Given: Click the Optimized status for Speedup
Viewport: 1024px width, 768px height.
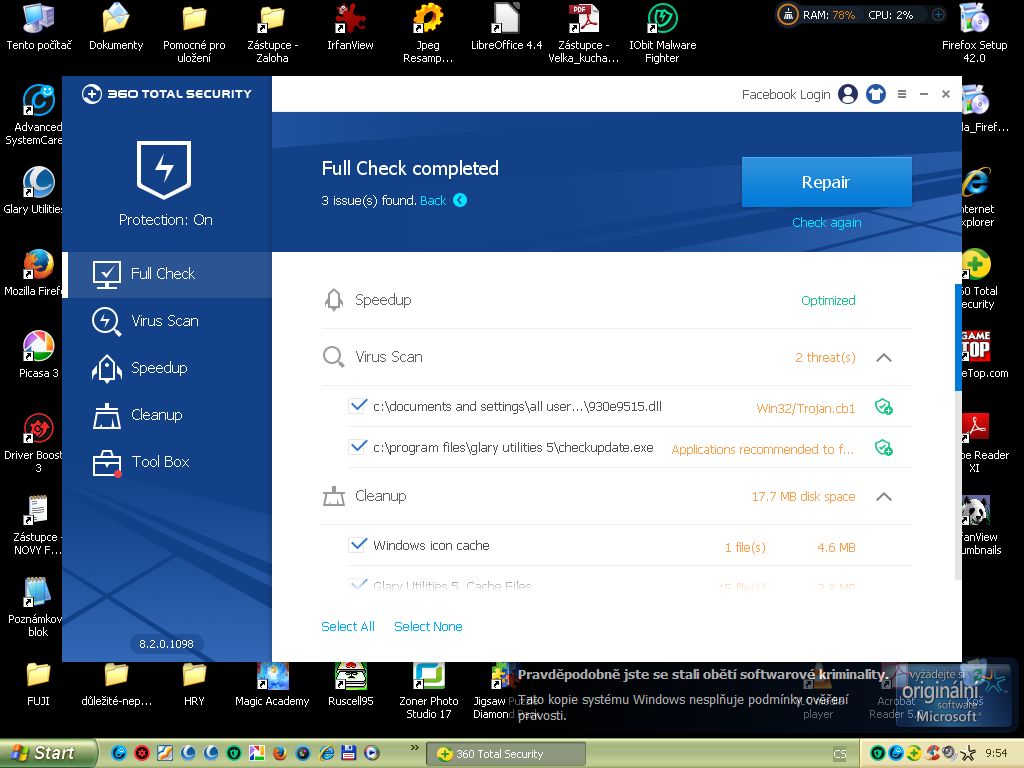Looking at the screenshot, I should tap(828, 301).
